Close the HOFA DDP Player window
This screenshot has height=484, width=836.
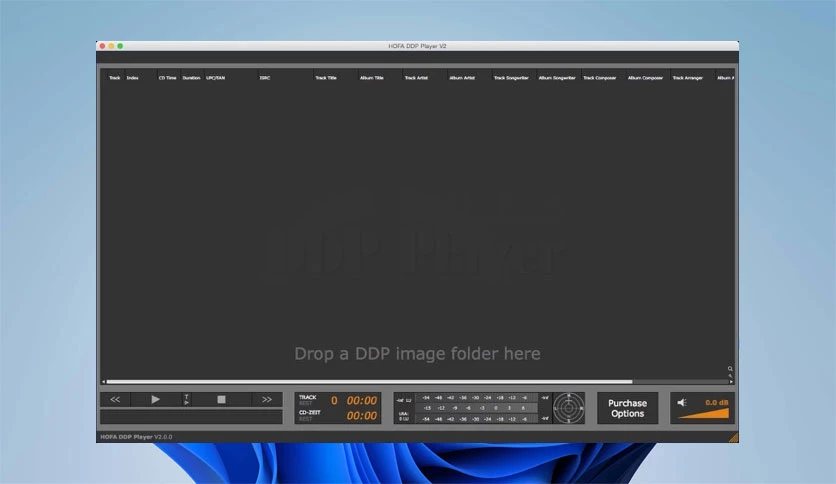pos(102,46)
